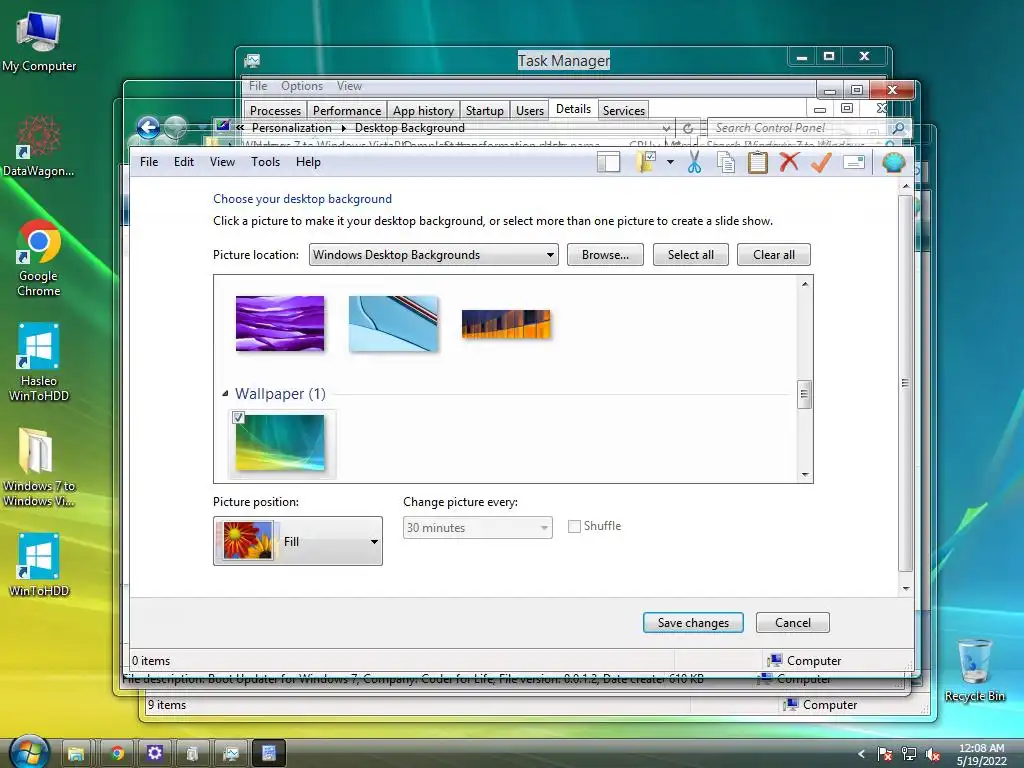Image resolution: width=1024 pixels, height=768 pixels.
Task: Open the 30 minutes interval dropdown
Action: coord(477,527)
